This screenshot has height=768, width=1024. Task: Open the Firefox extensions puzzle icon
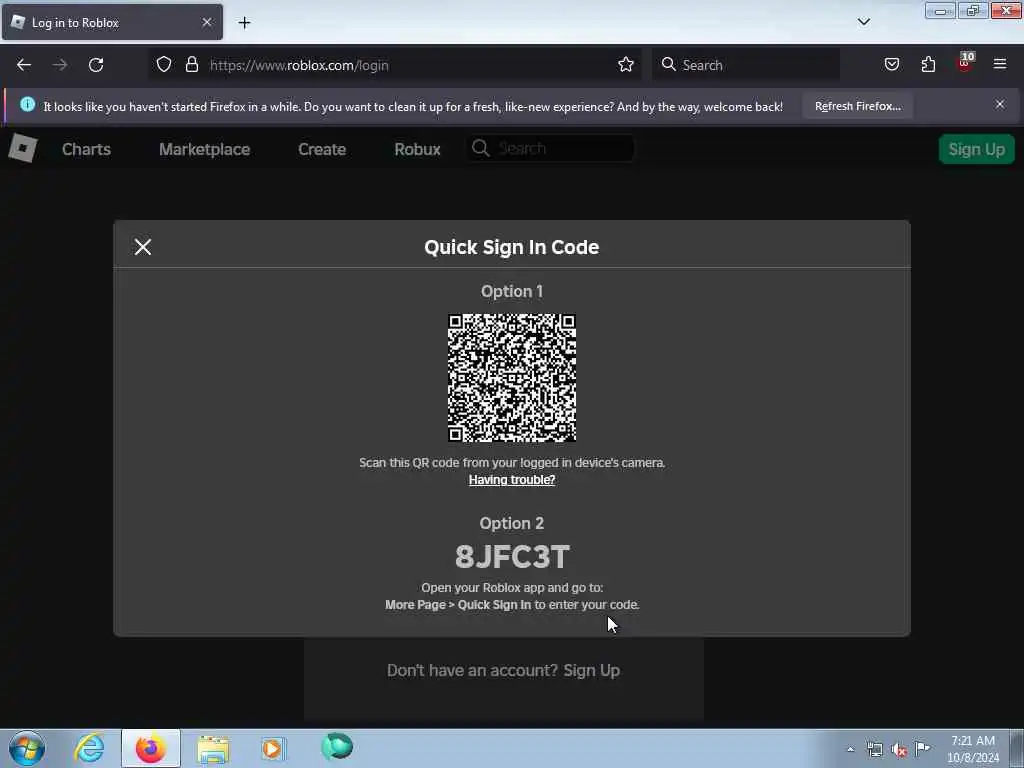[x=928, y=65]
